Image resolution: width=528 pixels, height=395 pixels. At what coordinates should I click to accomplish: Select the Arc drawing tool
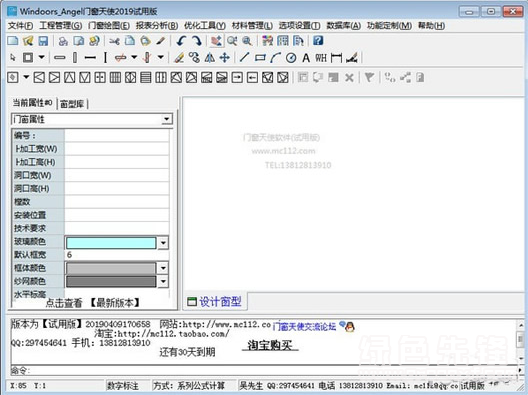275,58
